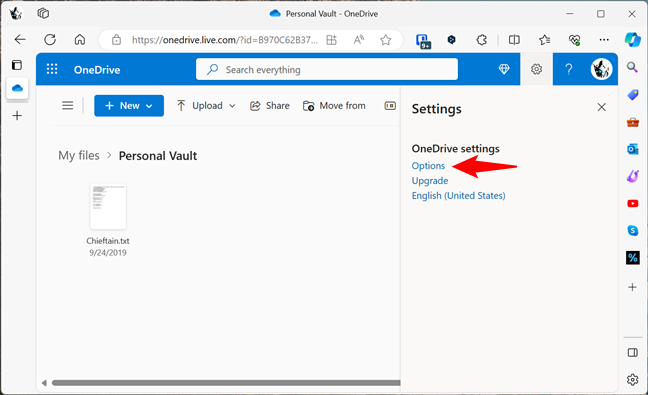Open the workspaces icon in title bar
Screen dimensions: 648x395
click(43, 14)
